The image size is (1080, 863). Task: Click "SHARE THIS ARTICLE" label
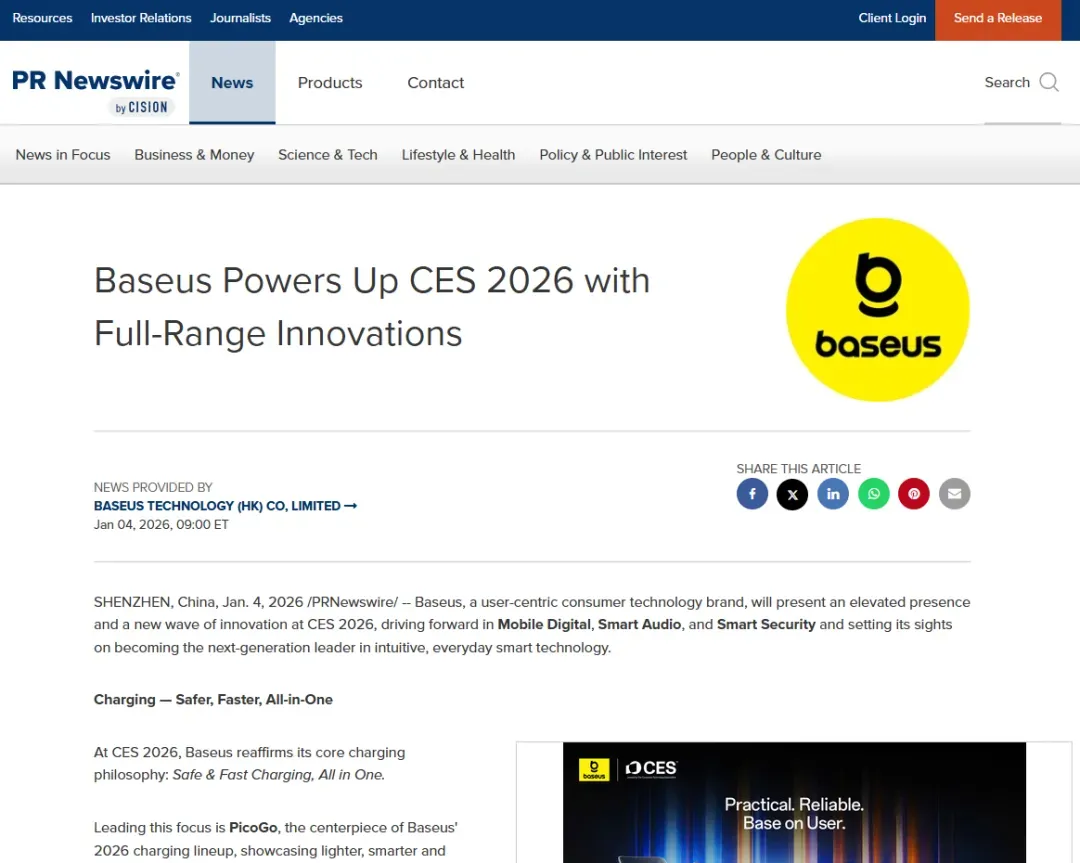pyautogui.click(x=798, y=468)
